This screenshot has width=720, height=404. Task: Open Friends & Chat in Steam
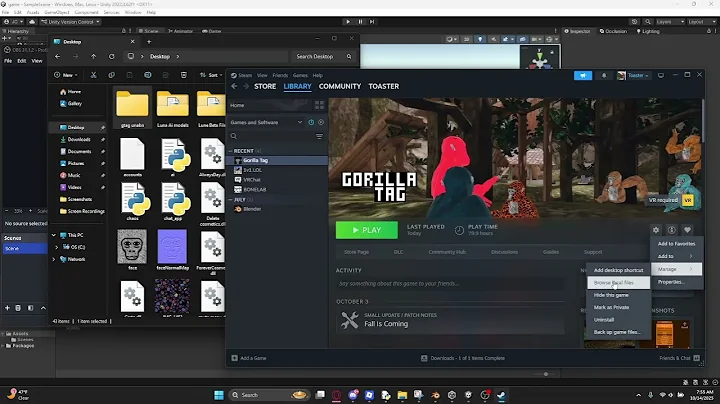tap(679, 358)
